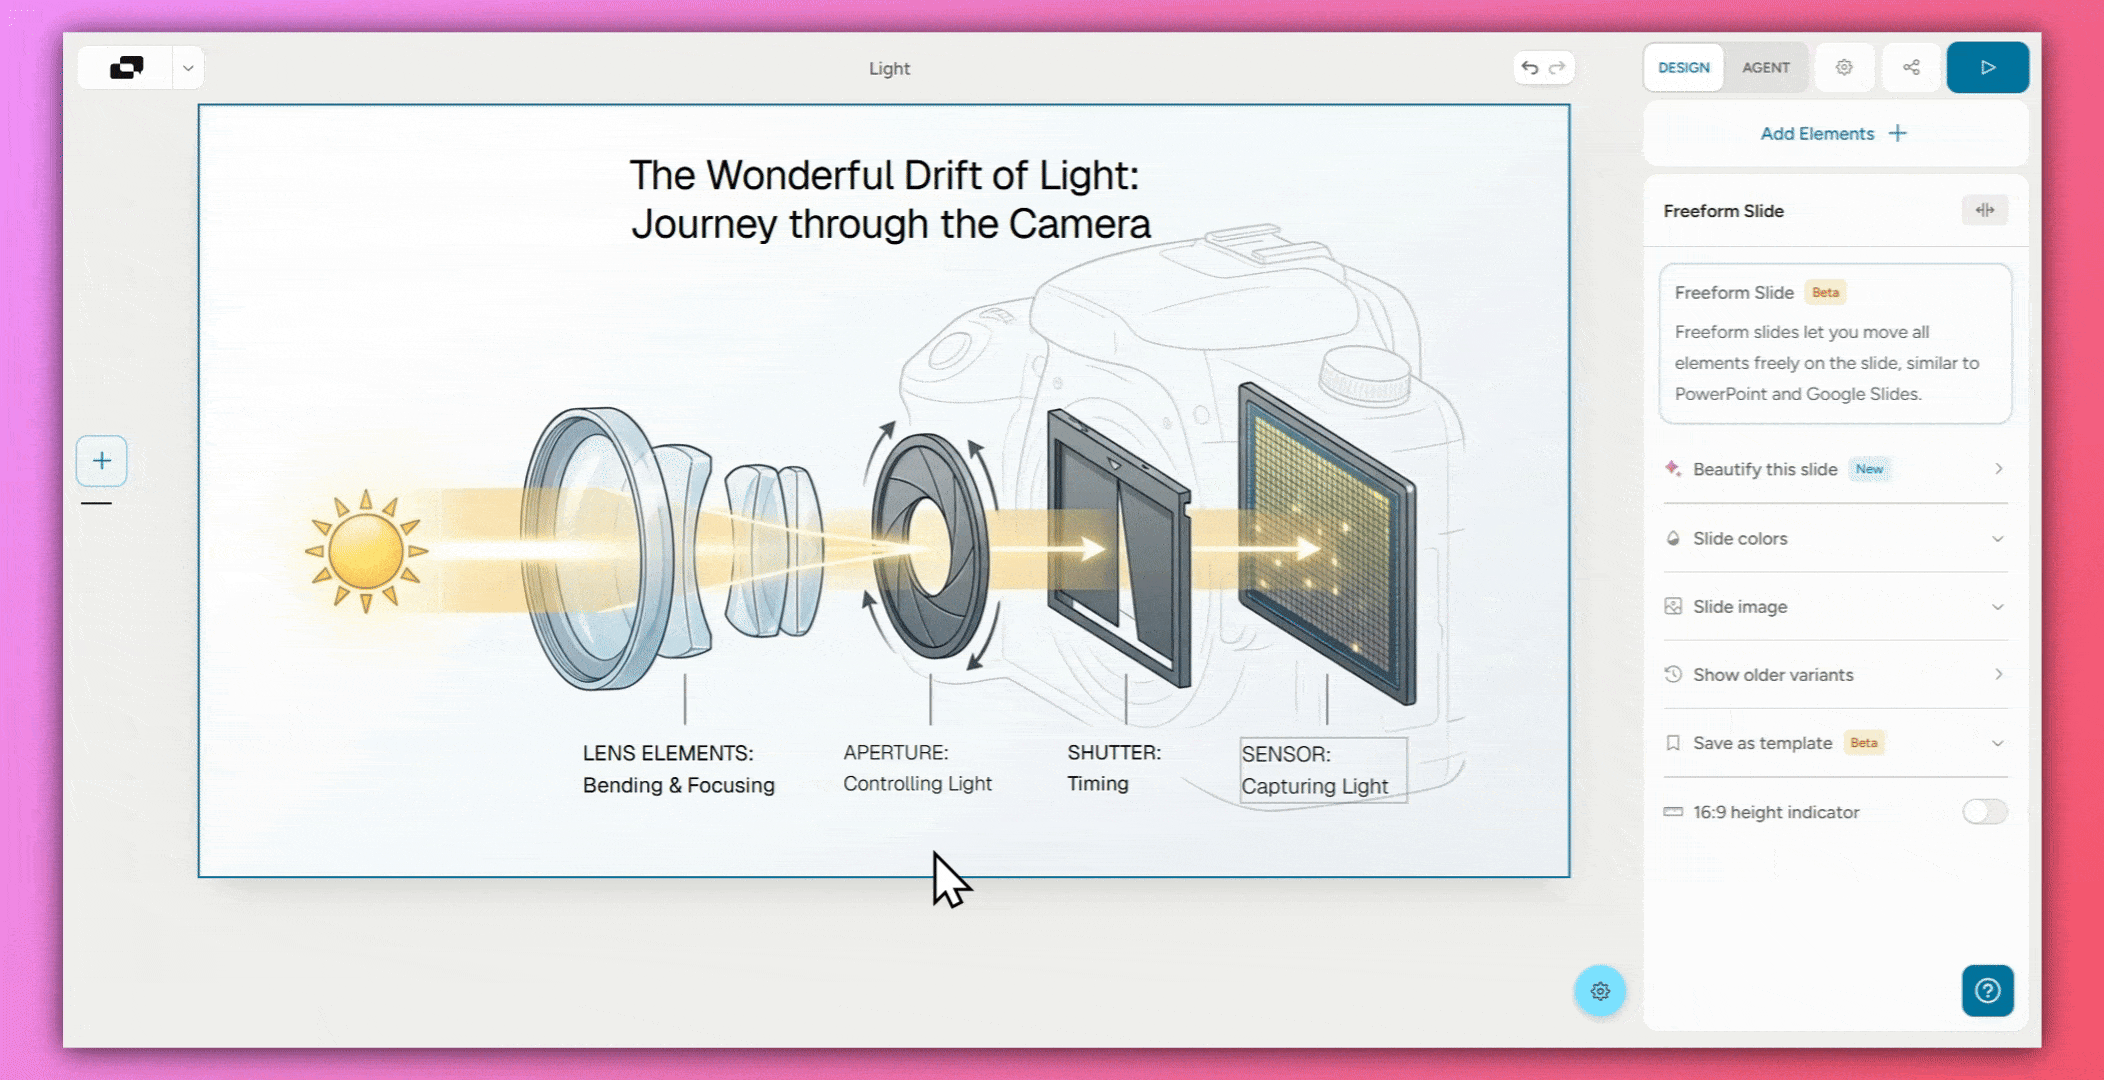
Task: Open Beautify this slide option
Action: coord(1833,469)
